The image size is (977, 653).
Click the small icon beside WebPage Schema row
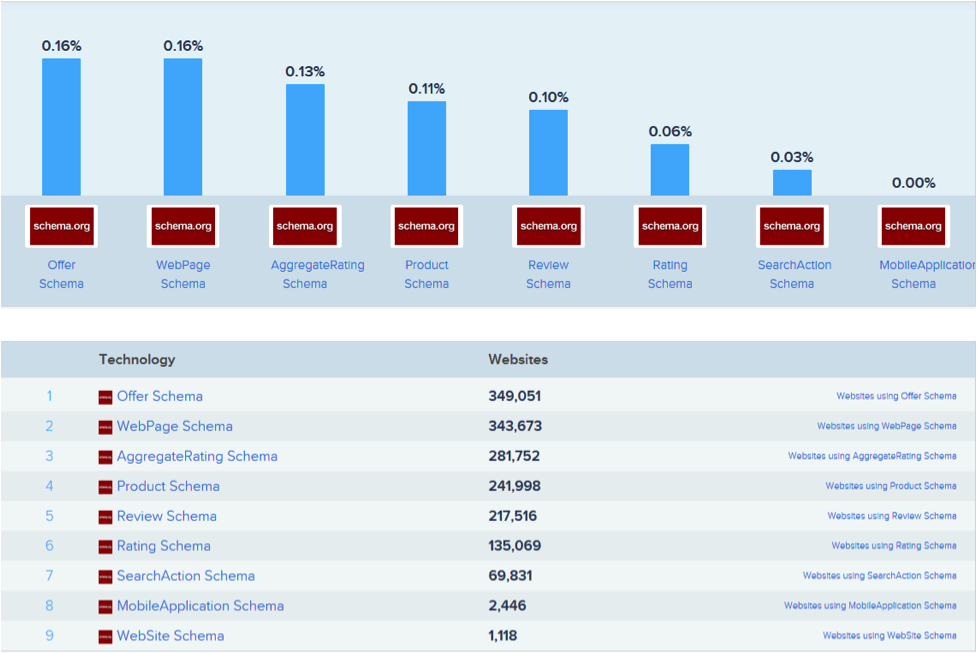[x=105, y=427]
